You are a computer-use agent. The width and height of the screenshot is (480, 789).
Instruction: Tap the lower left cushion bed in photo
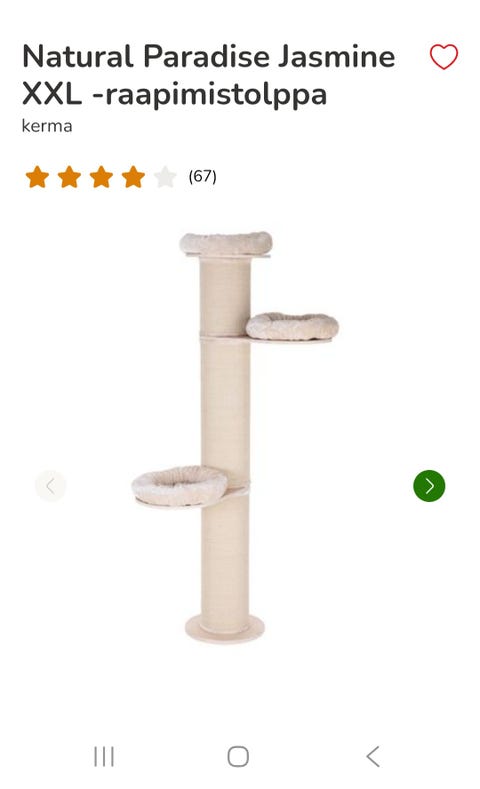(179, 485)
